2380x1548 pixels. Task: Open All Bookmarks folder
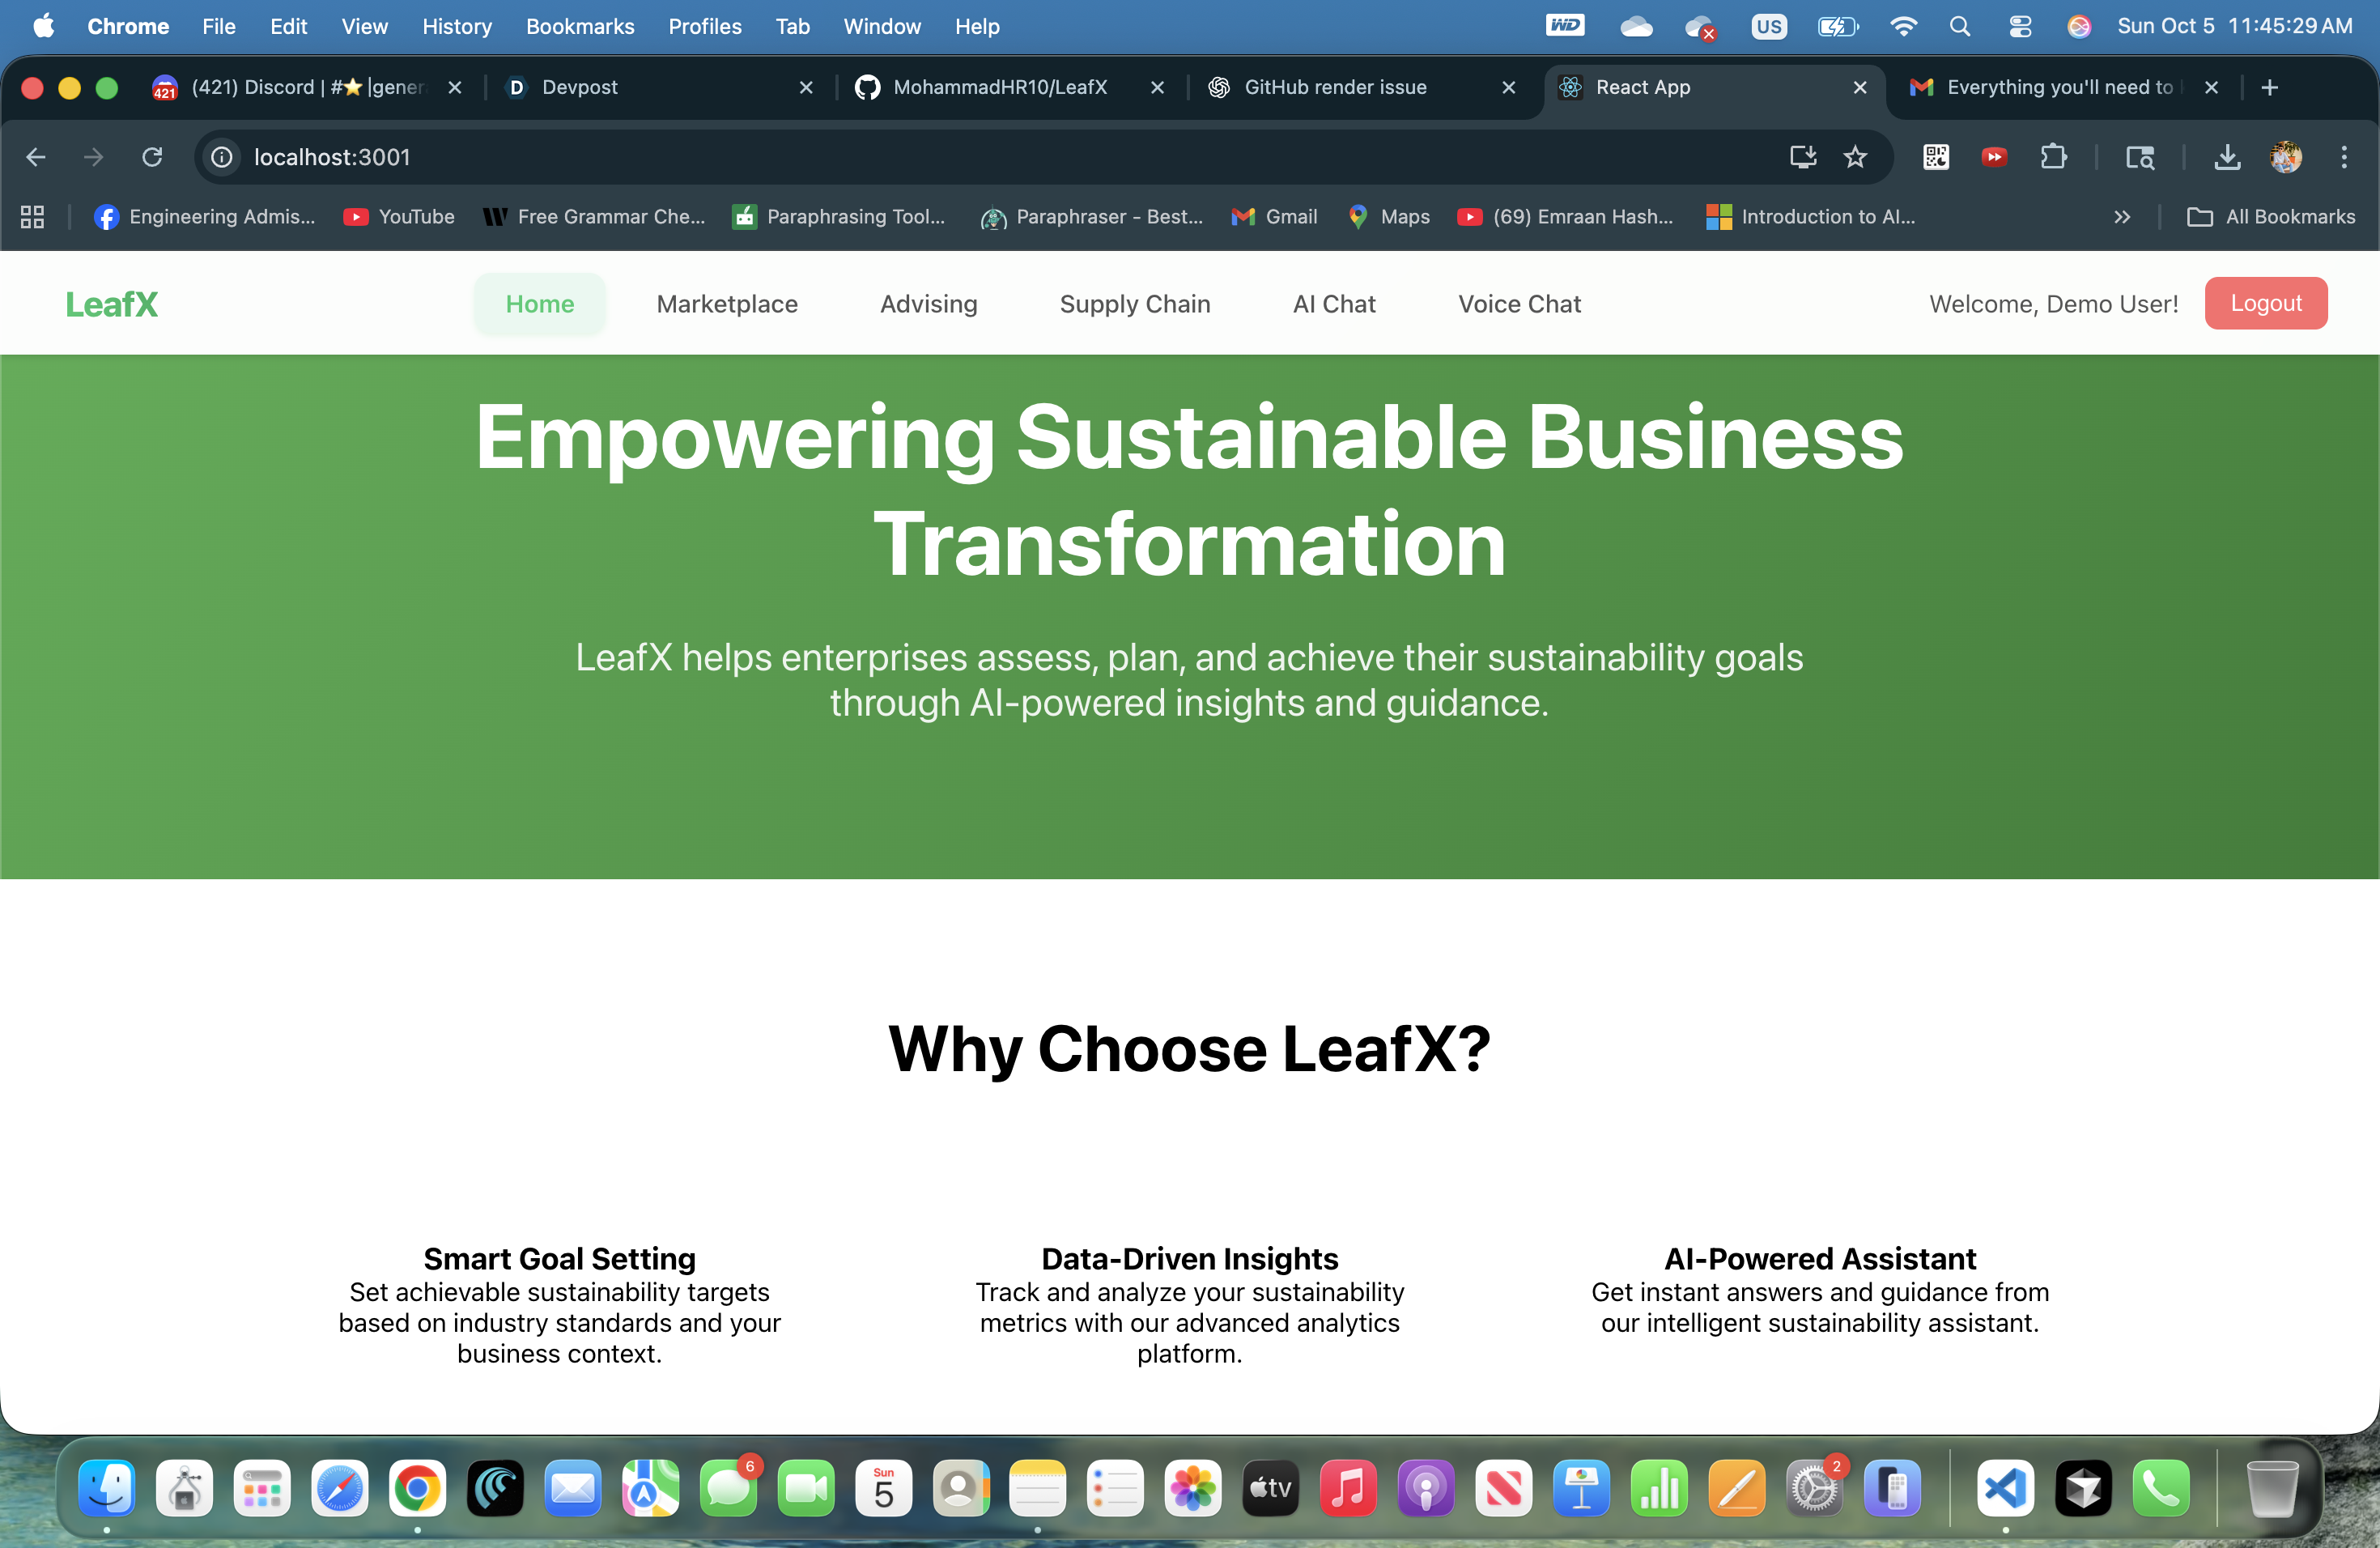(x=2271, y=217)
